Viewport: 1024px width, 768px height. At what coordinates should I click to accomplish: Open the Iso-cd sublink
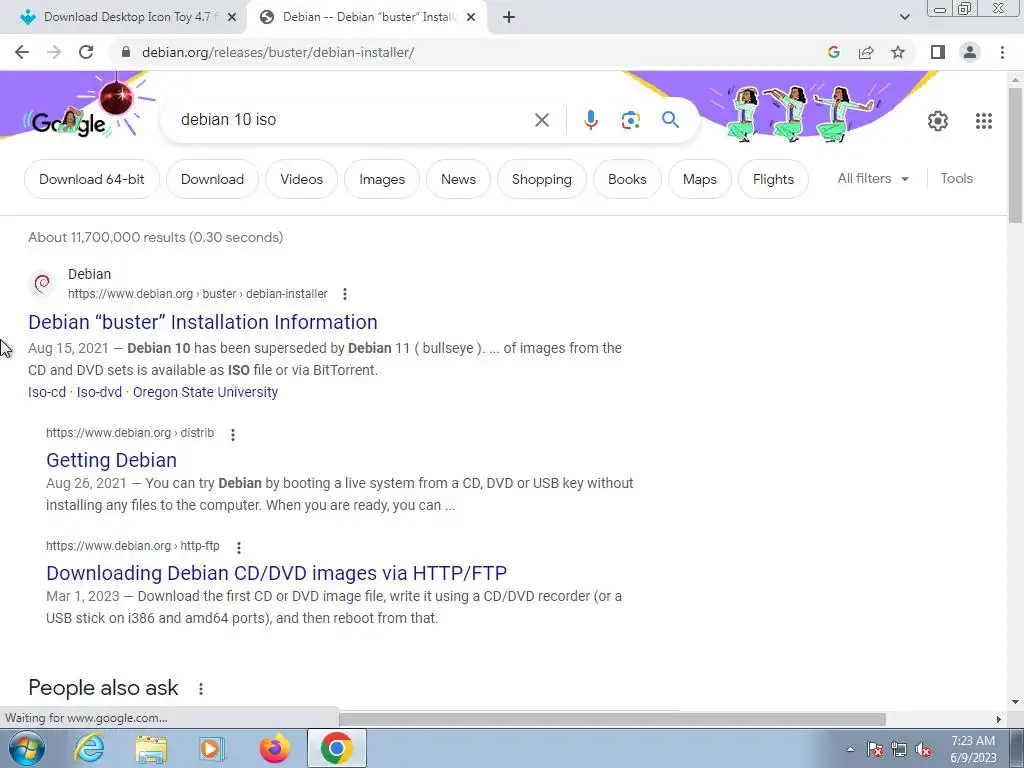(47, 392)
